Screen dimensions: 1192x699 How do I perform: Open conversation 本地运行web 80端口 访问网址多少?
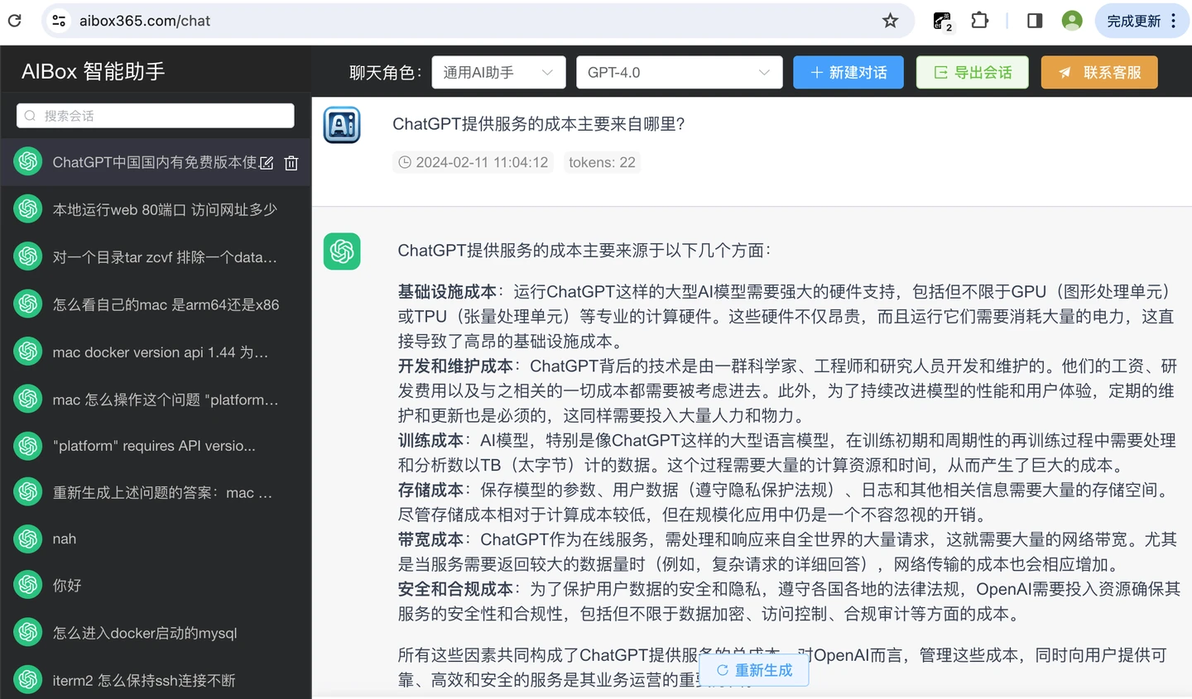pyautogui.click(x=156, y=209)
